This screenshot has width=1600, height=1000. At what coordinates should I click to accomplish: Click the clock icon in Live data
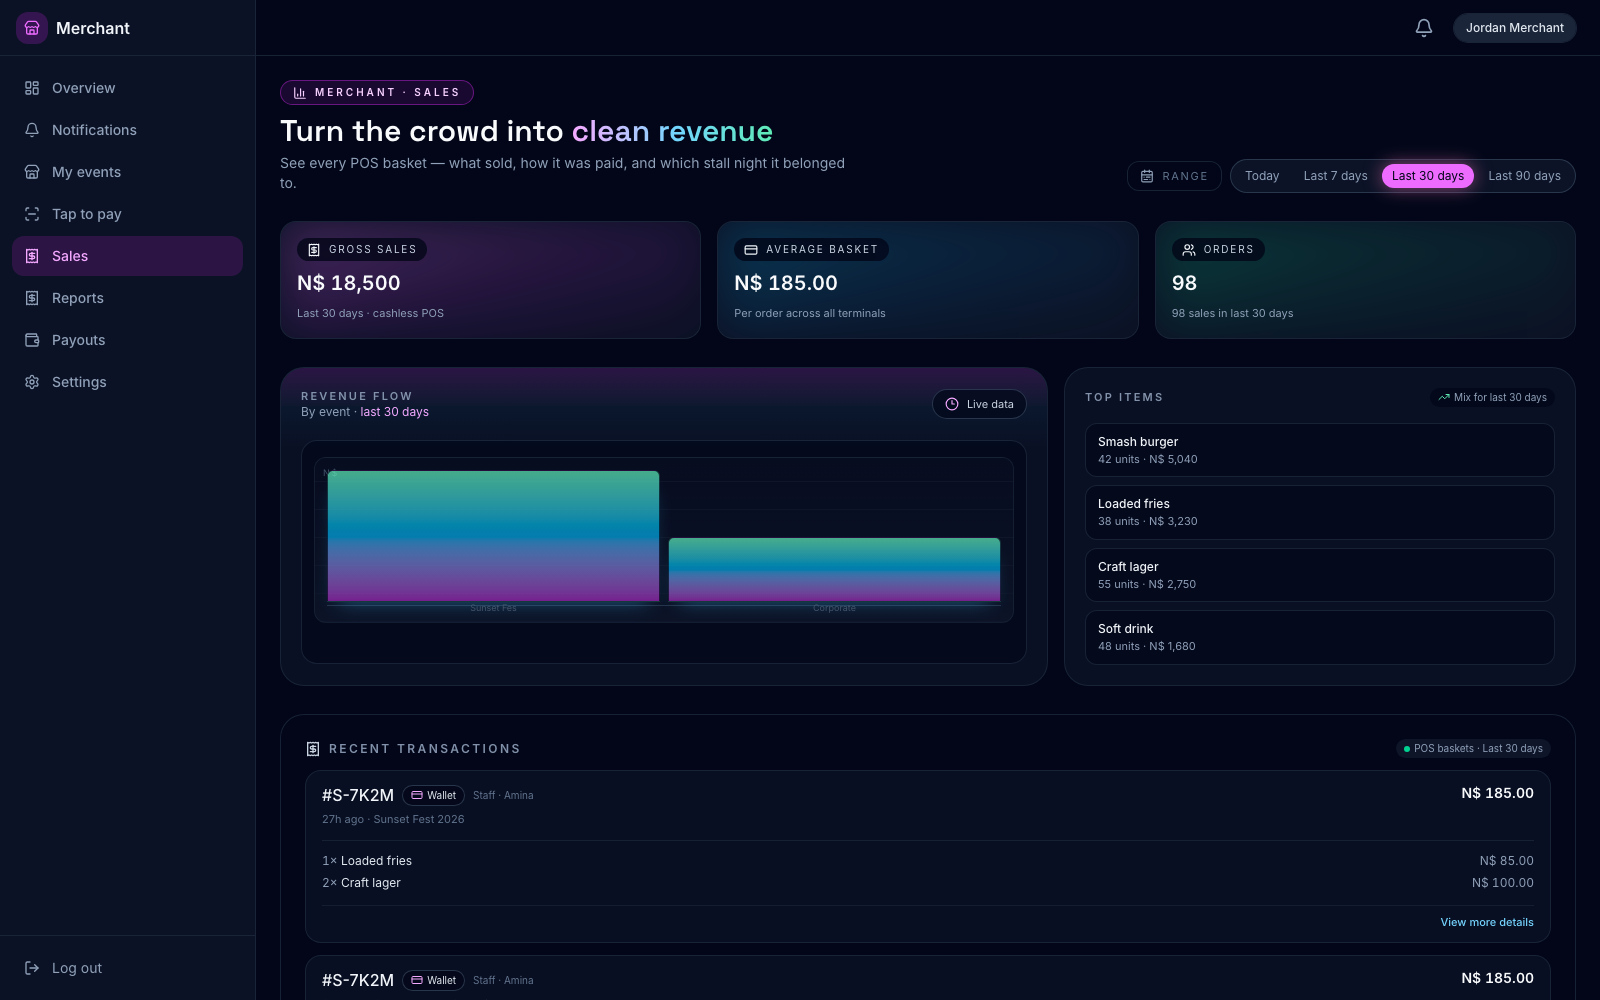click(952, 404)
